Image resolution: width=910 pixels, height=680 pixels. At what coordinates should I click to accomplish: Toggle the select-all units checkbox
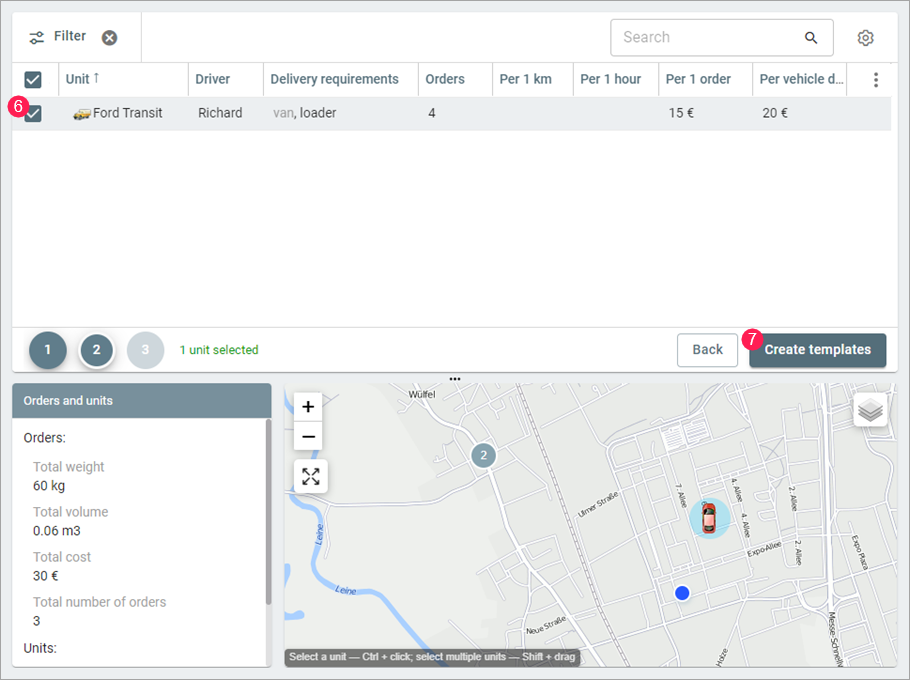coord(33,80)
